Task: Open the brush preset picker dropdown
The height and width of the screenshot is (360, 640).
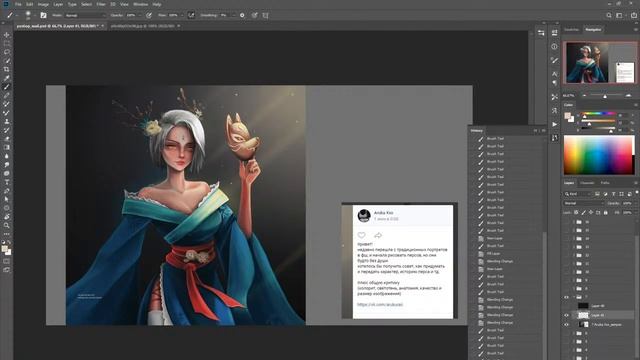Action: (34, 15)
